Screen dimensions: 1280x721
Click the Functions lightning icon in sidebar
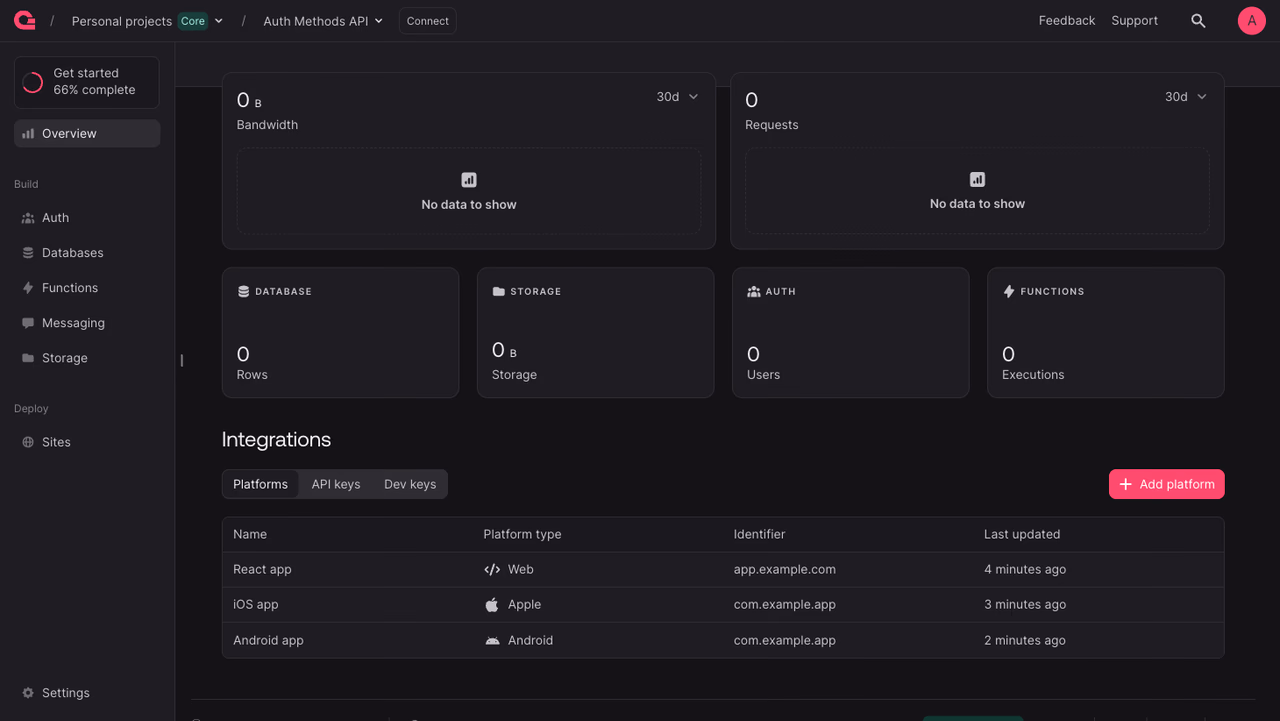(28, 288)
